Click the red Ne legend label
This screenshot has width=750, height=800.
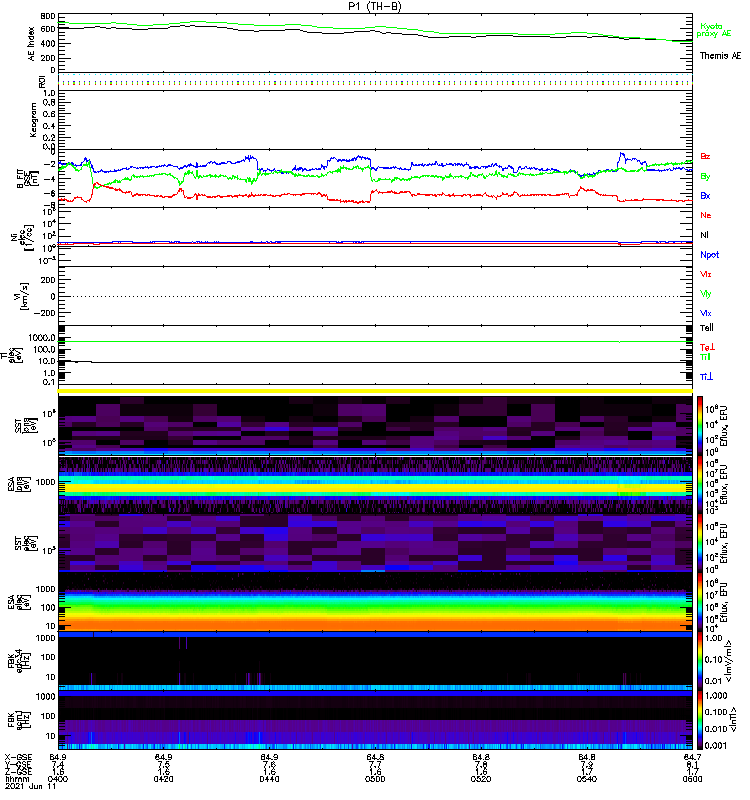click(x=706, y=215)
